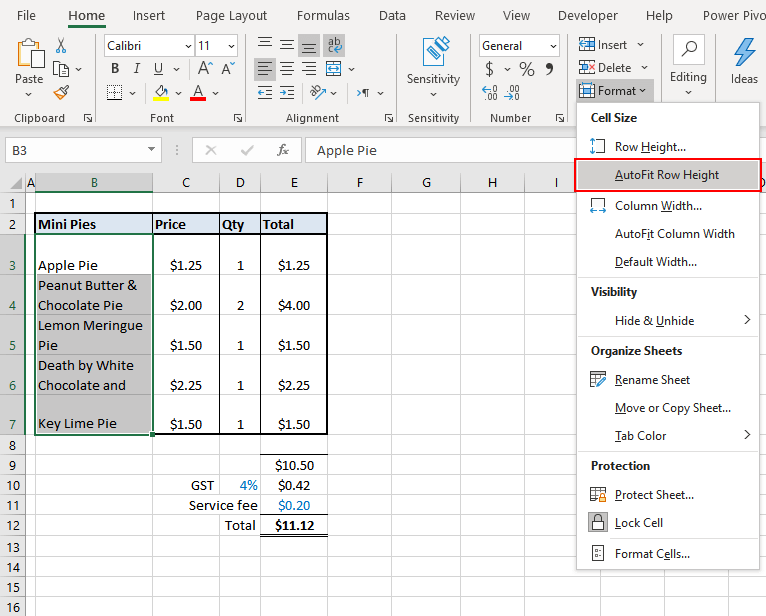
Task: Toggle Underline formatting
Action: (x=158, y=68)
